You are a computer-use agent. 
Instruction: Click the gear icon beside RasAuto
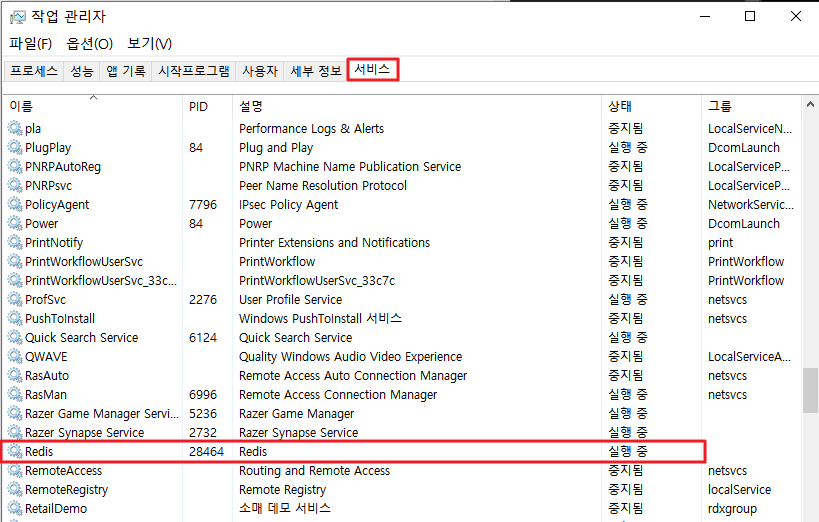[15, 375]
